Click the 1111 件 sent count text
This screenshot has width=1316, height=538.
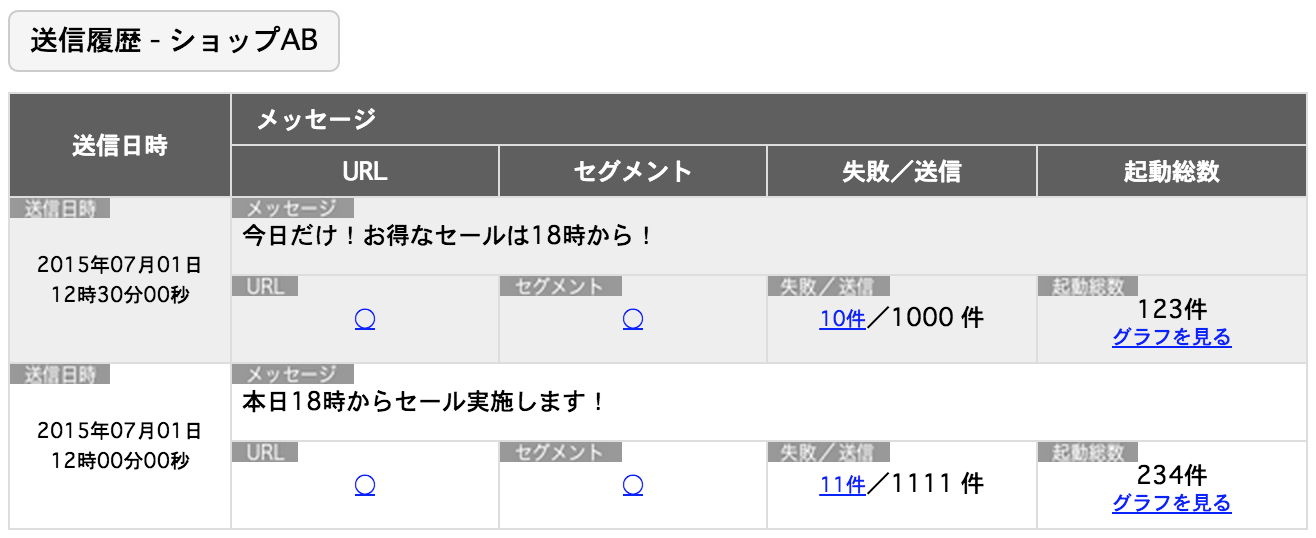pos(937,485)
